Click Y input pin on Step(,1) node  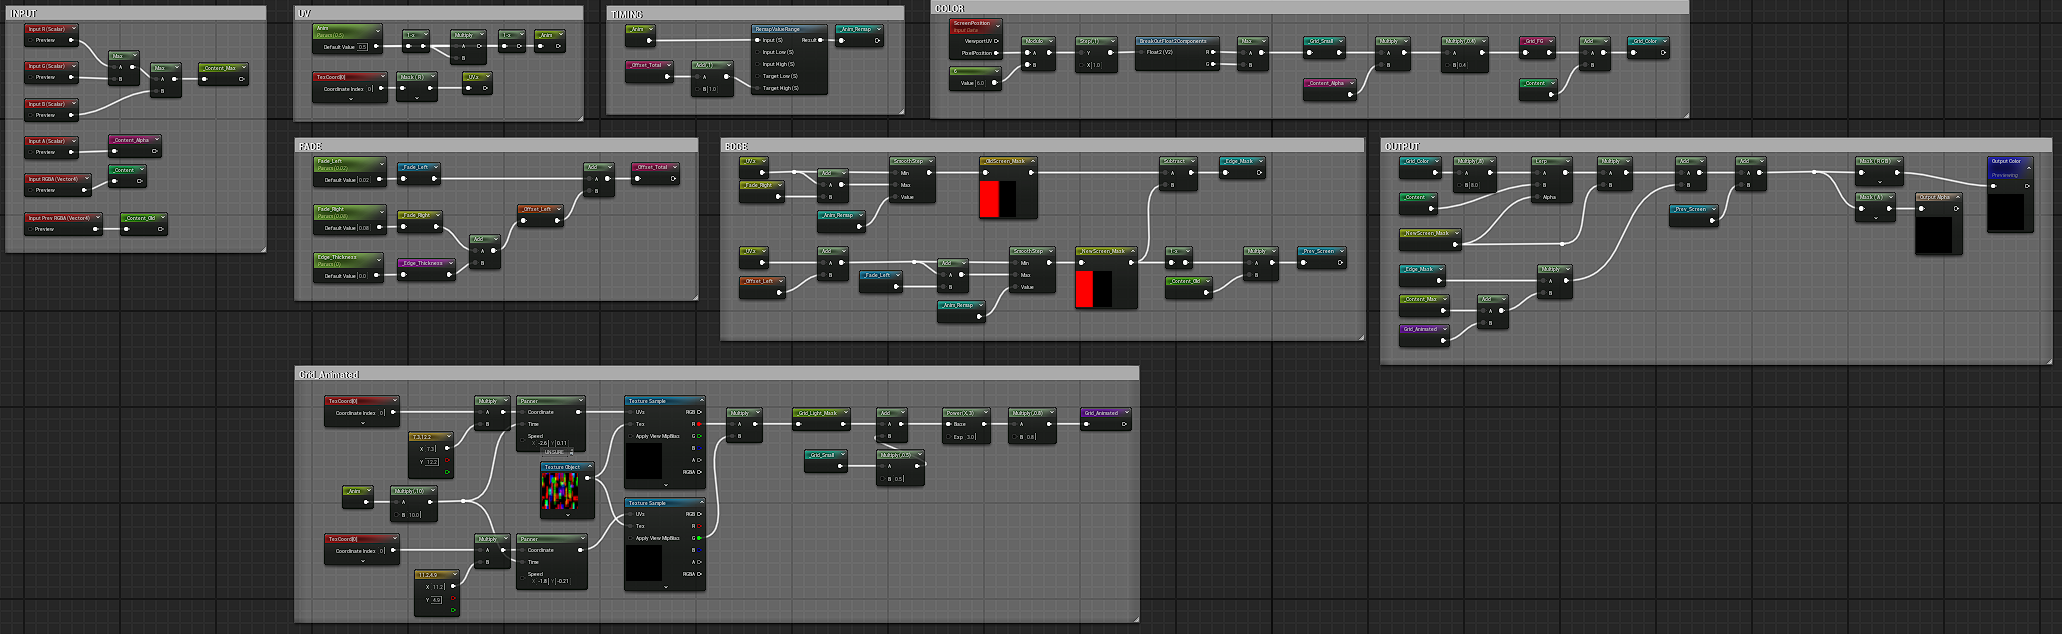(1080, 52)
